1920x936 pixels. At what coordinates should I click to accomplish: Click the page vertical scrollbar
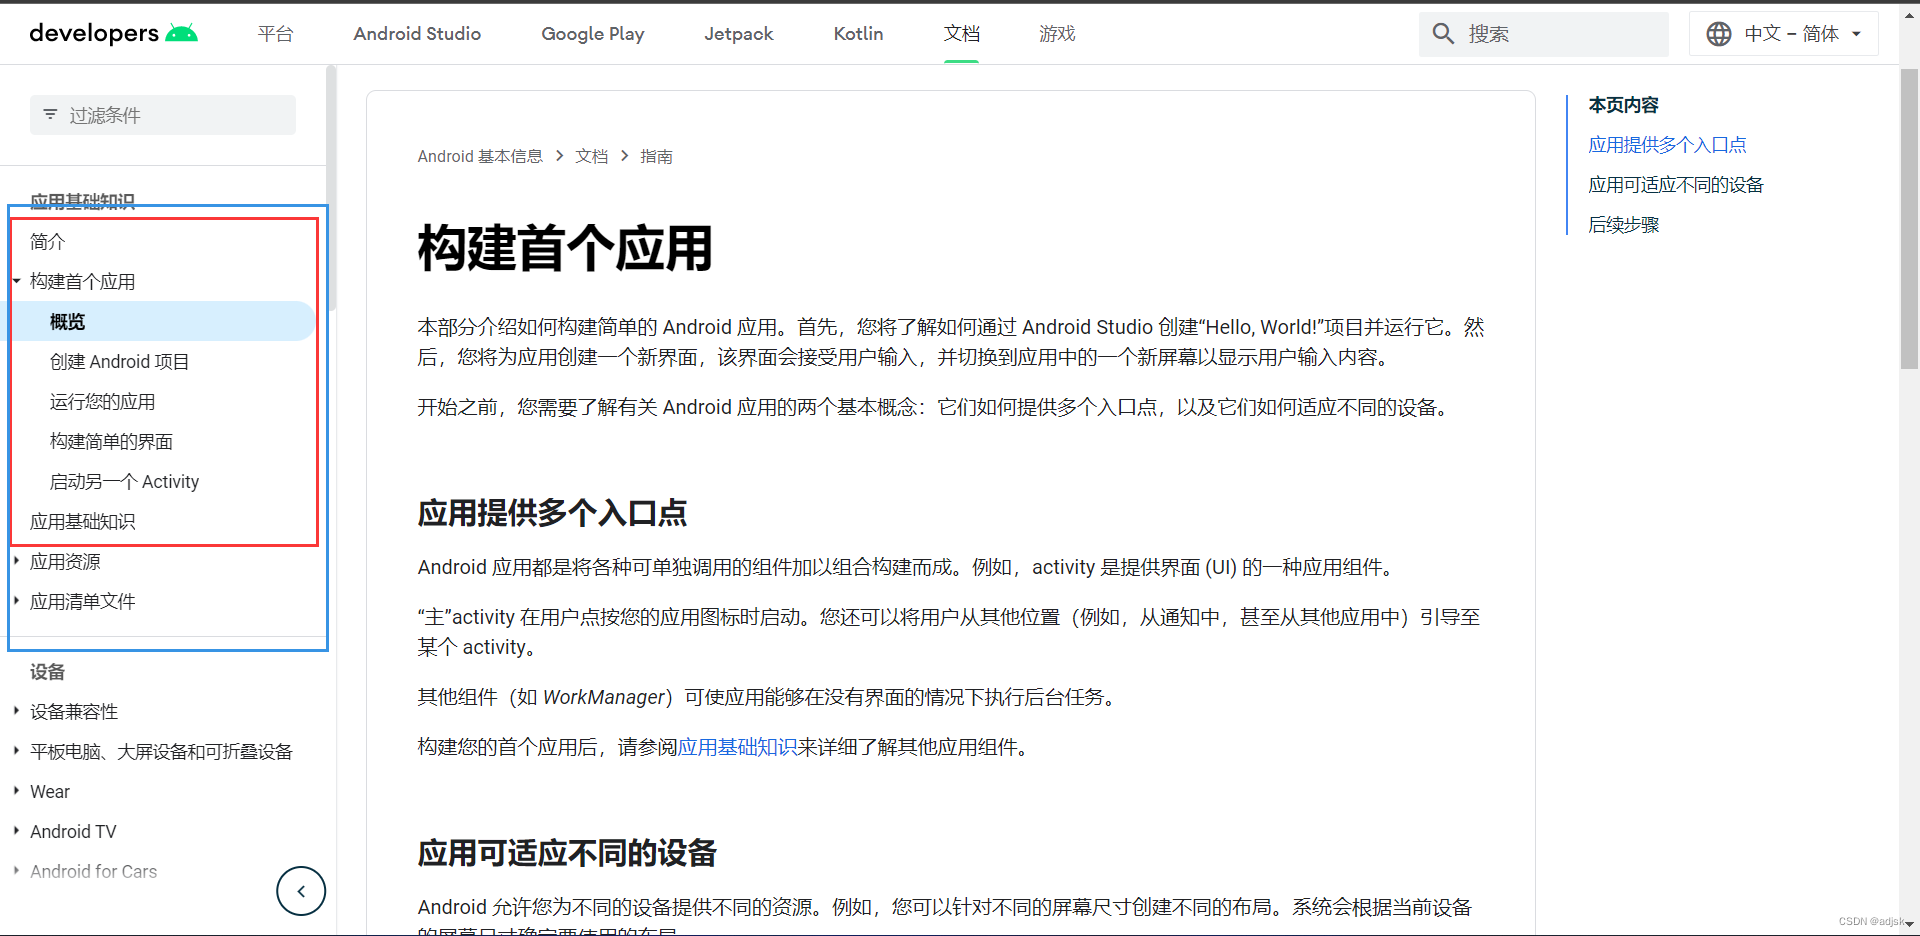[1909, 220]
